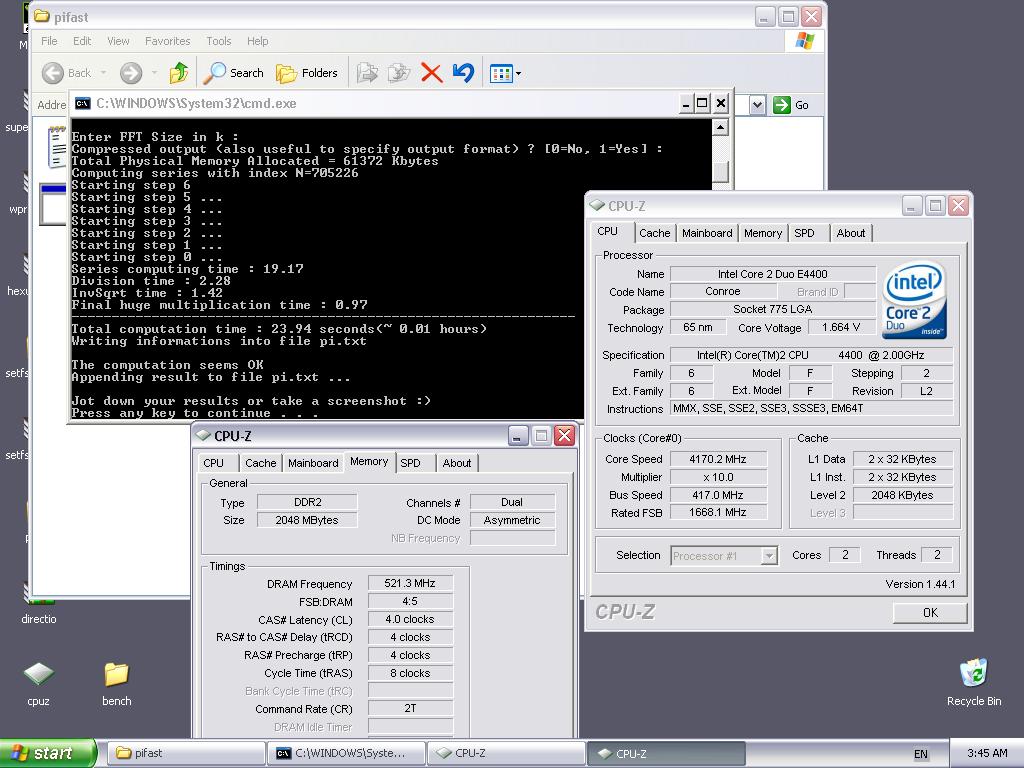Select Mainboard tab in lower CPU-Z window
This screenshot has height=768, width=1024.
[x=313, y=463]
